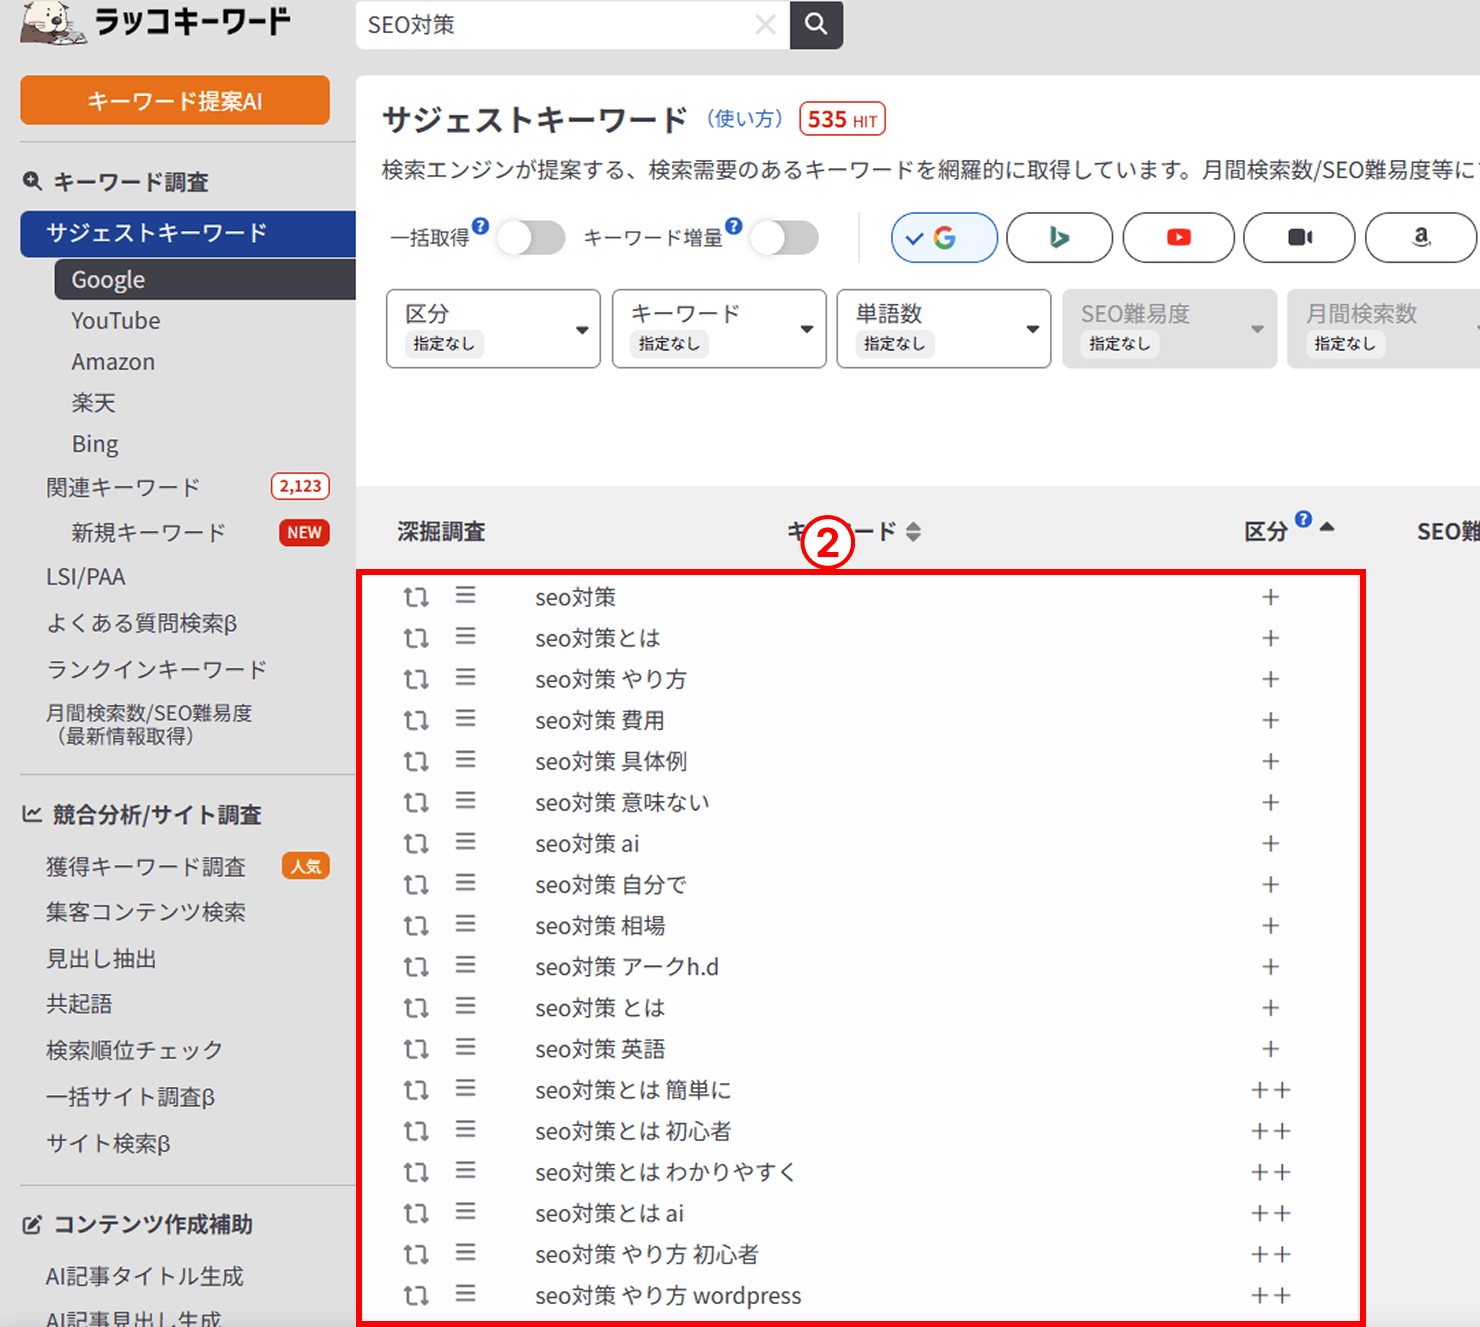Select Bing in sidebar

95,444
